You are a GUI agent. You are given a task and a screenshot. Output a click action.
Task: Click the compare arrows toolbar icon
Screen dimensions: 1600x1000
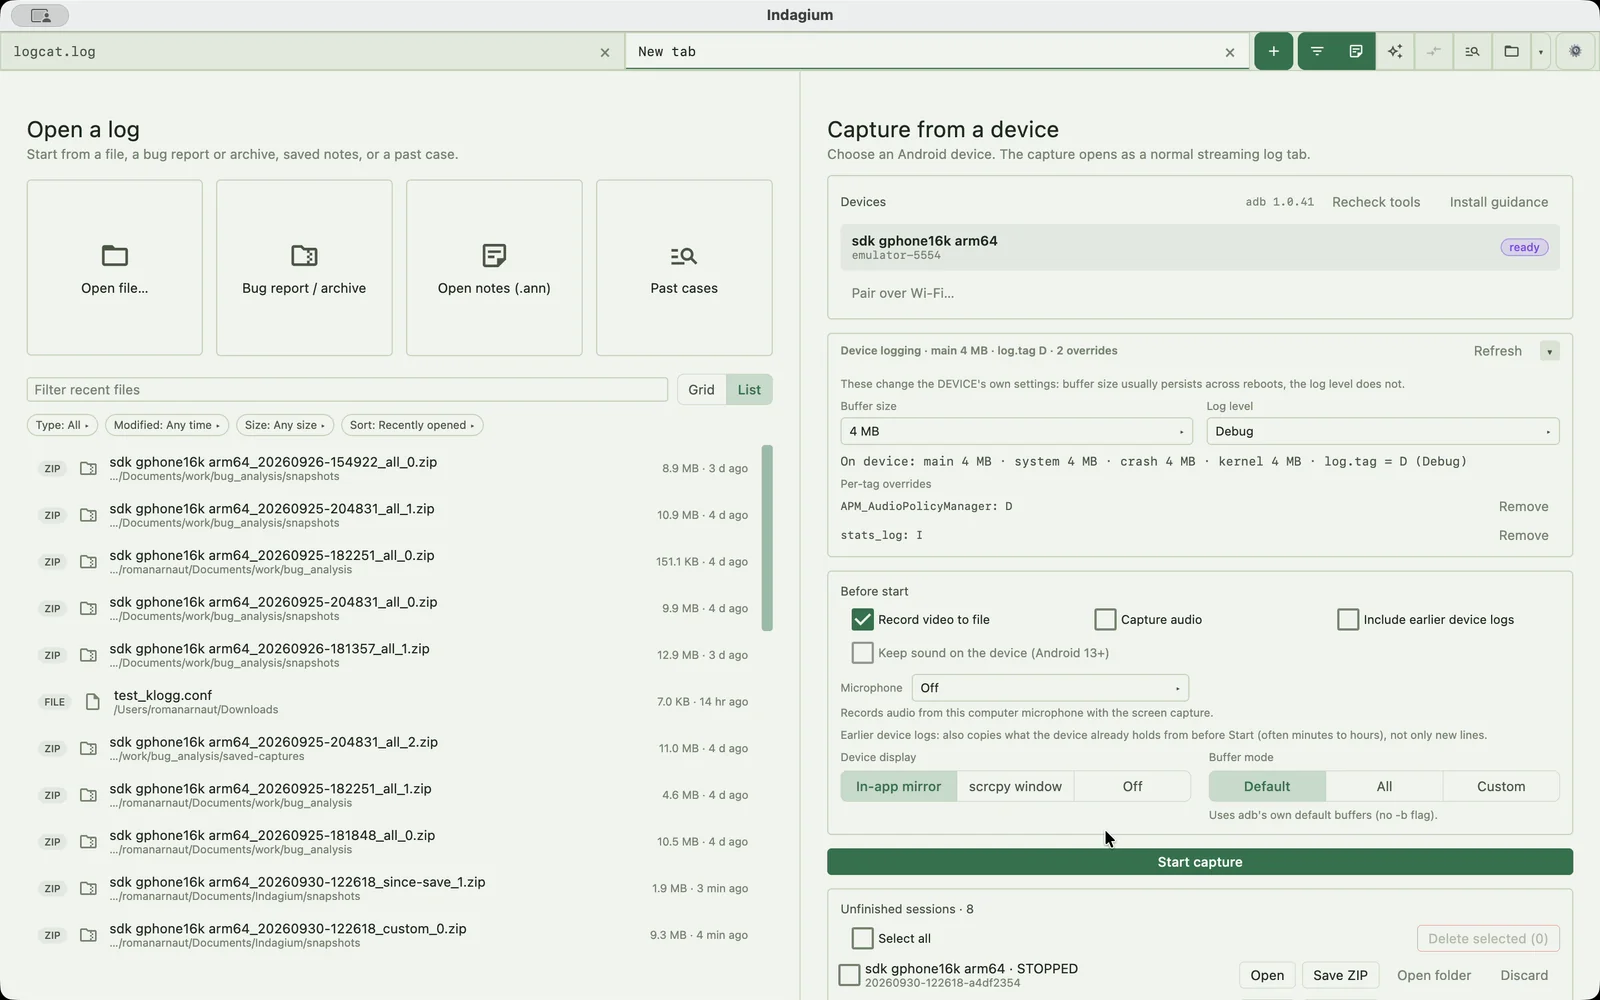[x=1434, y=51]
